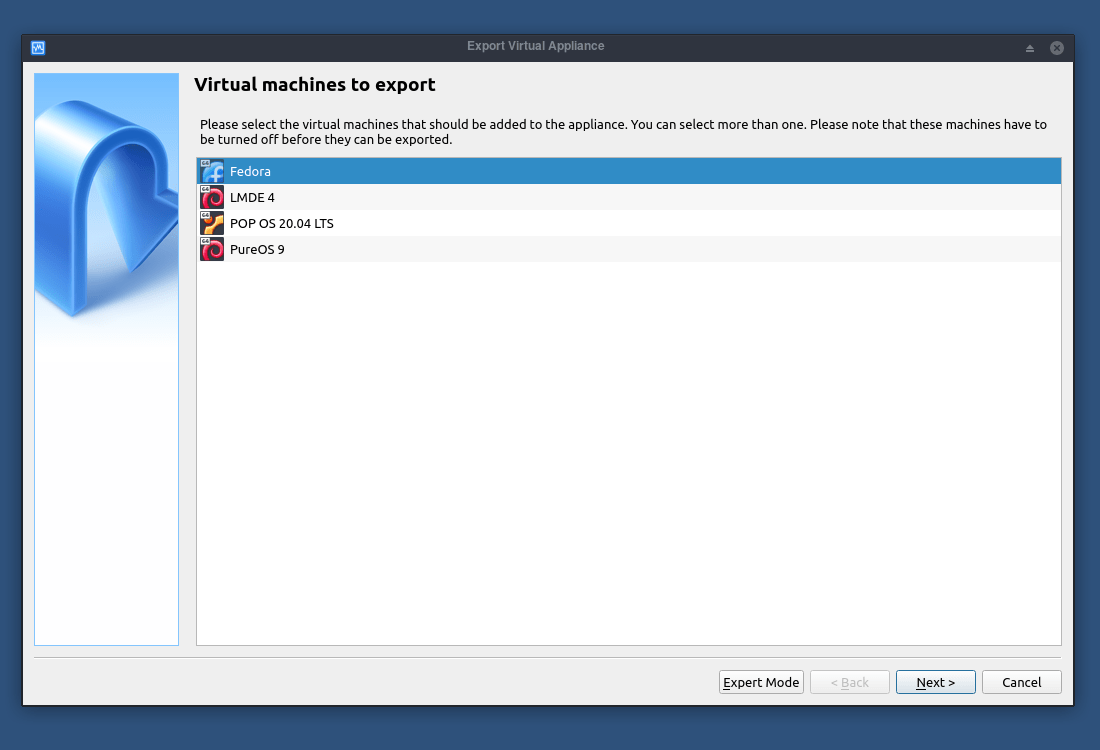
Task: Click the POP OS distro icon
Action: (211, 223)
